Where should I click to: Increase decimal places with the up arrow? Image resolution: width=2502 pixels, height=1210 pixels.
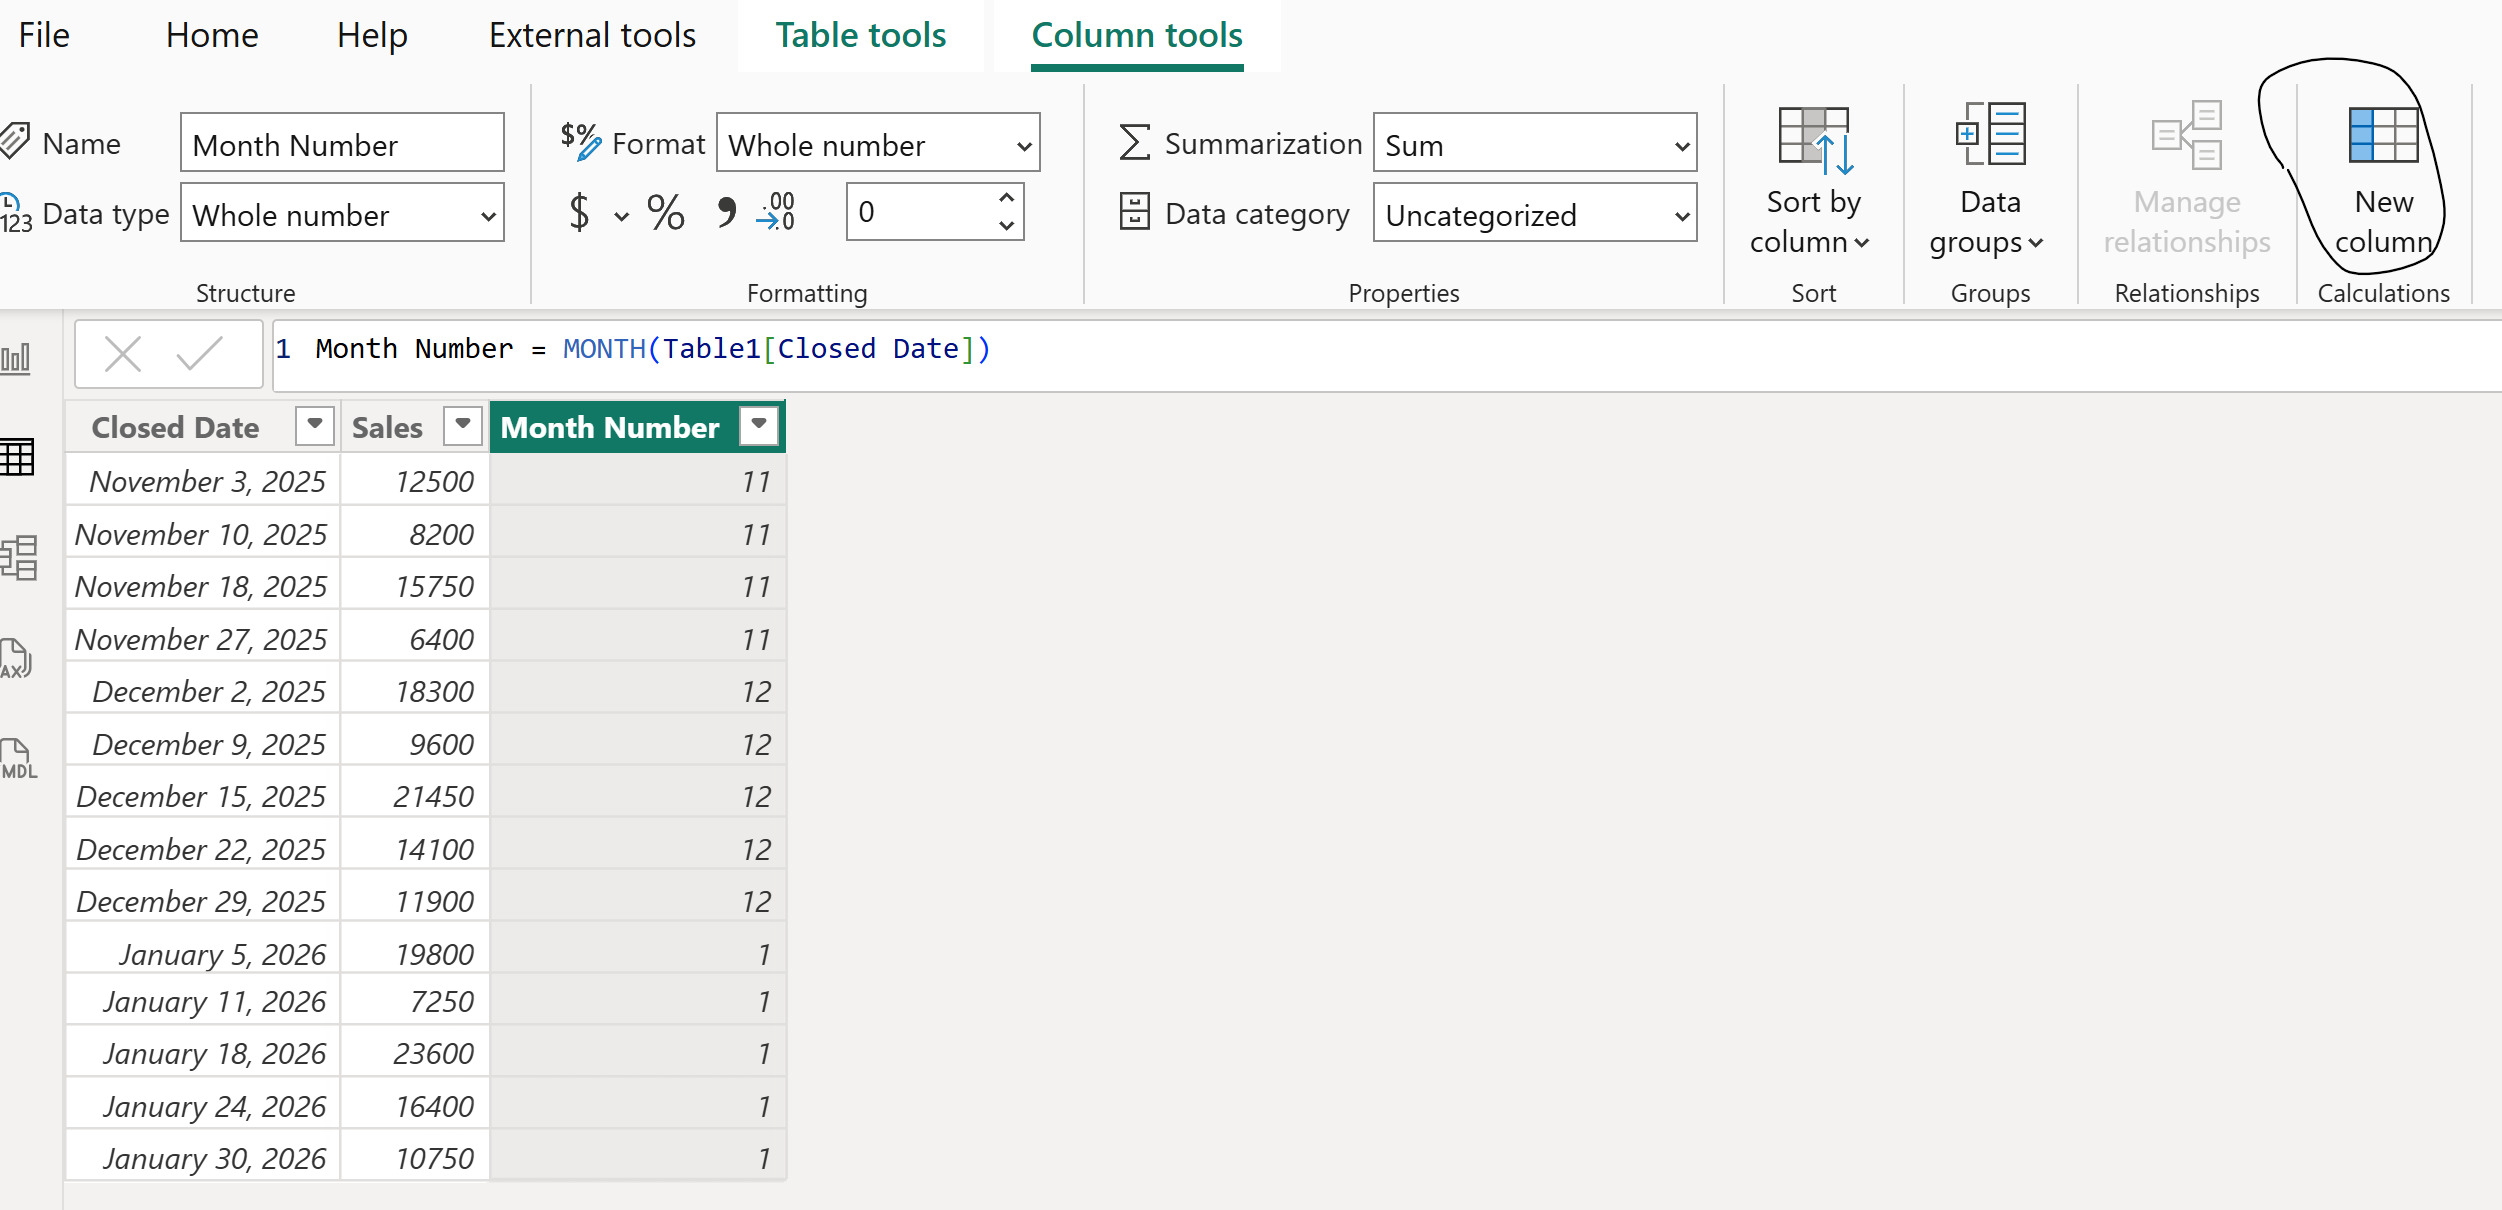(x=1006, y=197)
